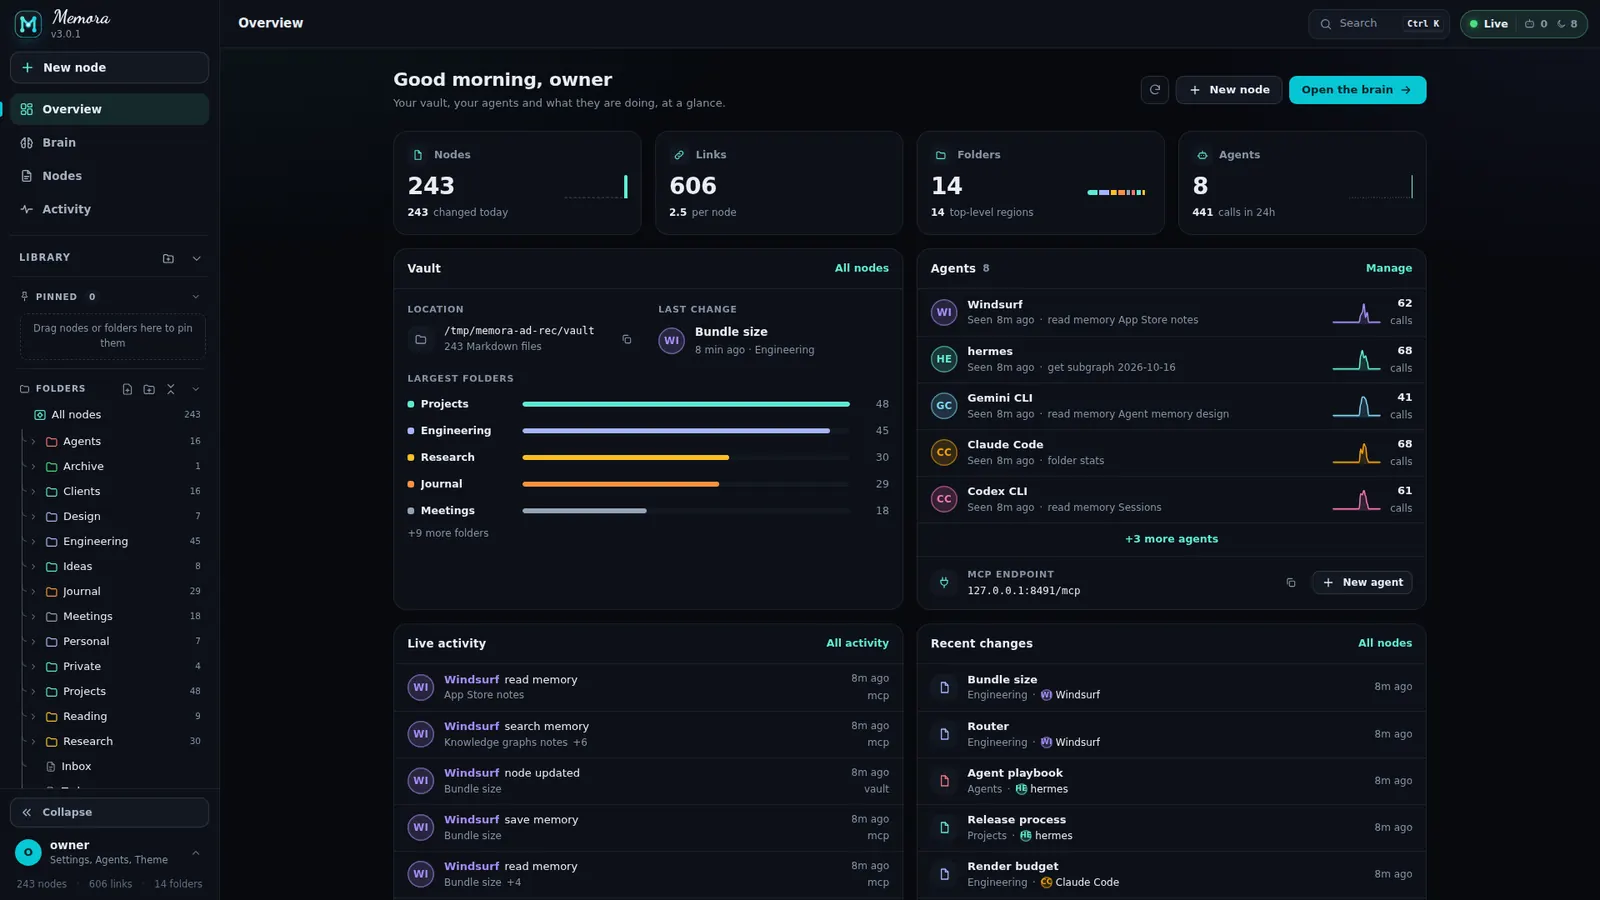
Task: Select Overview in the sidebar
Action: point(110,109)
